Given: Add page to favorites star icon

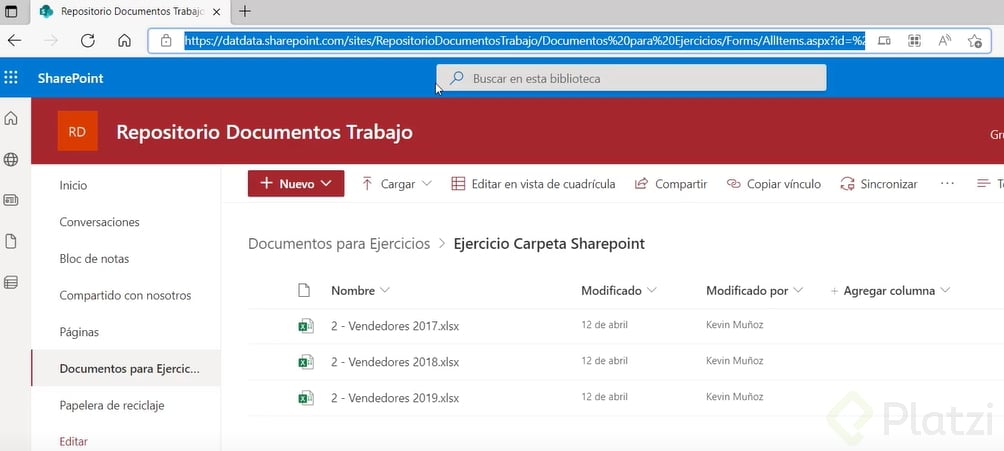Looking at the screenshot, I should point(975,41).
